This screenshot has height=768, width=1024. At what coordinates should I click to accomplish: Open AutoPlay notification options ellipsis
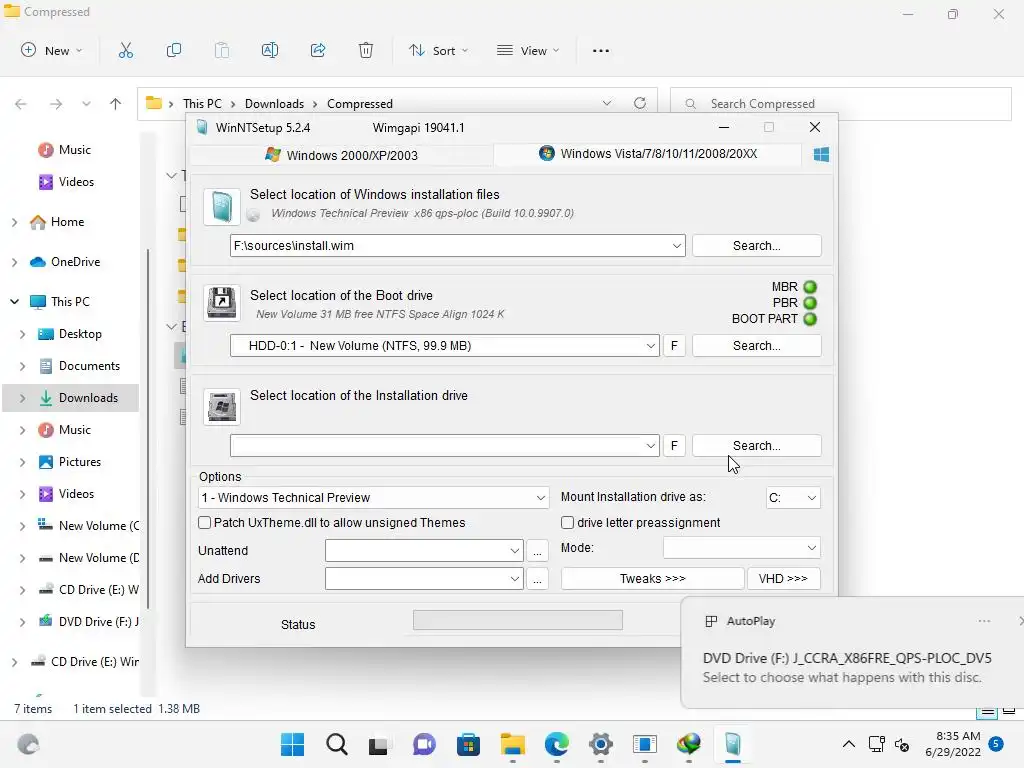click(x=984, y=621)
